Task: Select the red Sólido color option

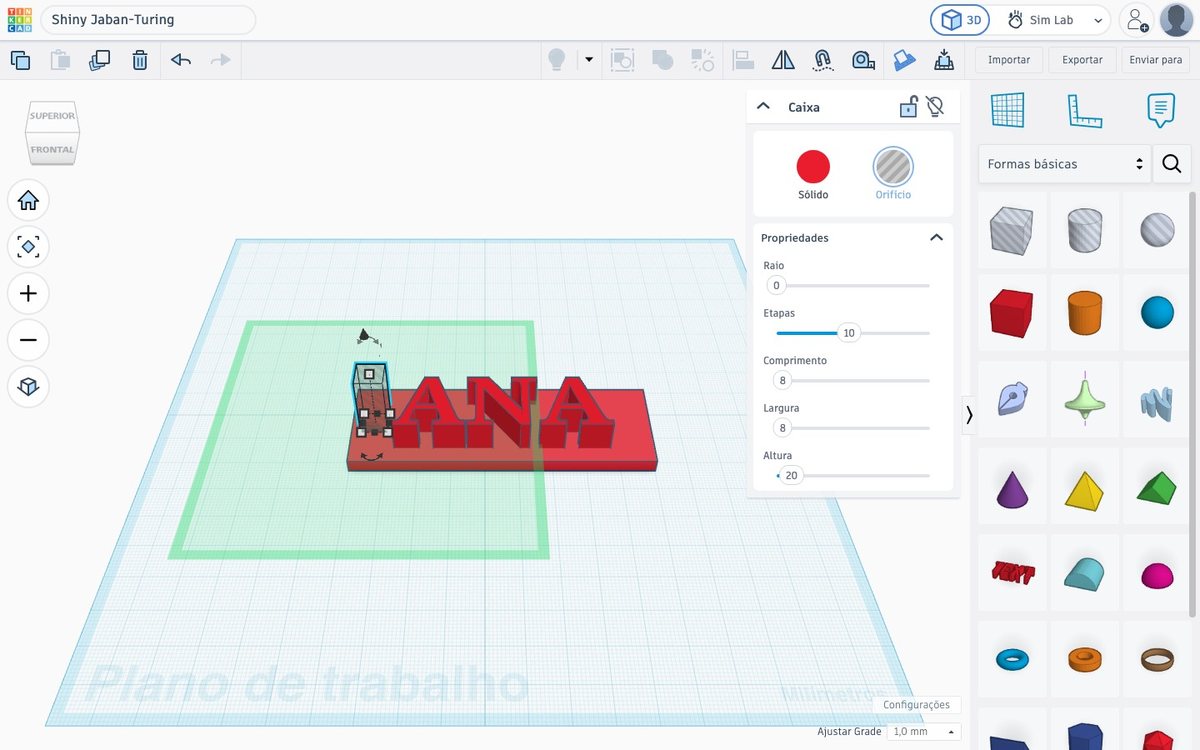Action: 813,166
